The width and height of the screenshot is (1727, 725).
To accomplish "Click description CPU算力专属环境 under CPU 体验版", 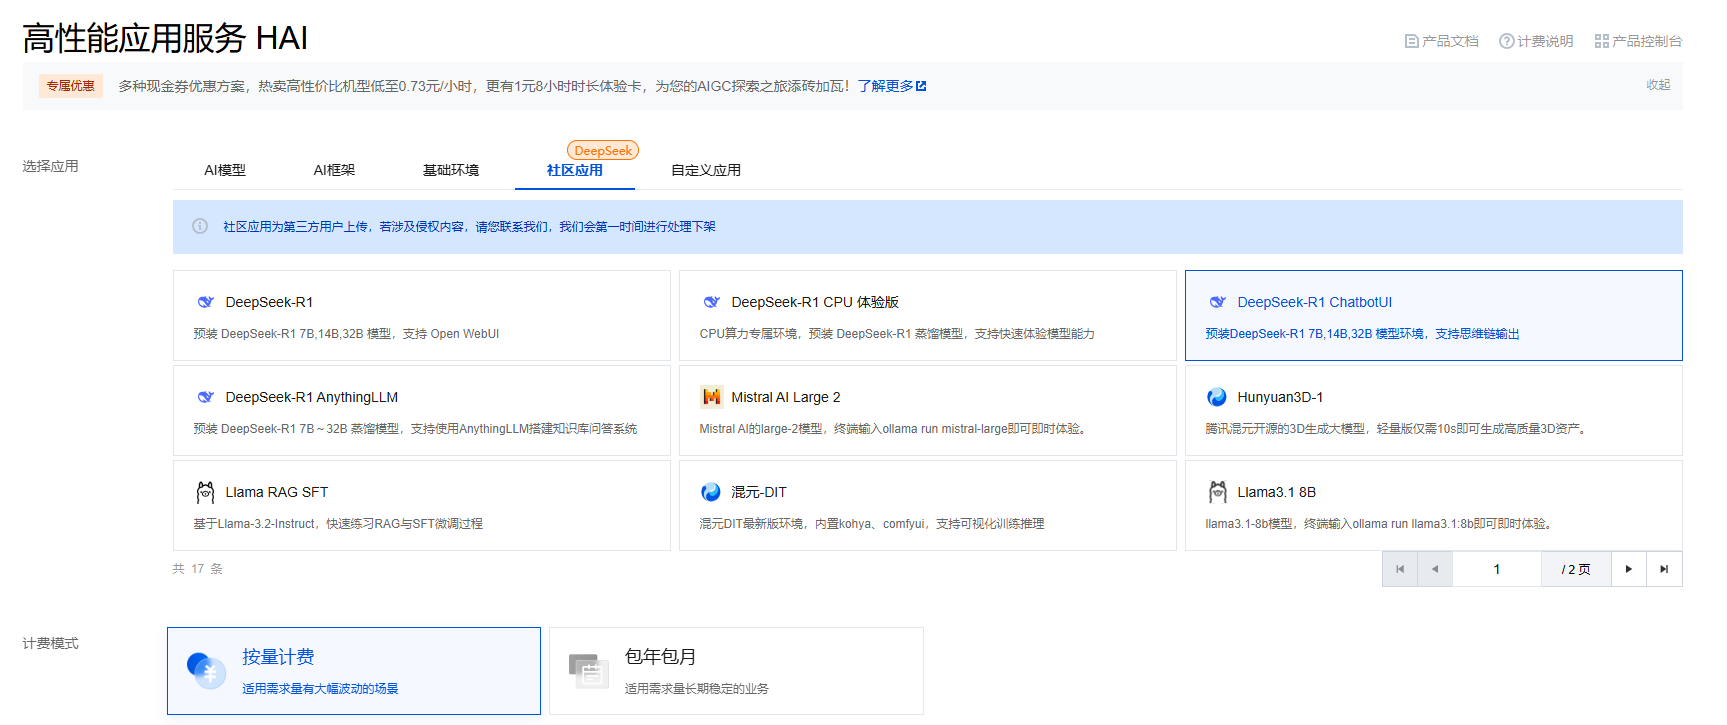I will 897,334.
